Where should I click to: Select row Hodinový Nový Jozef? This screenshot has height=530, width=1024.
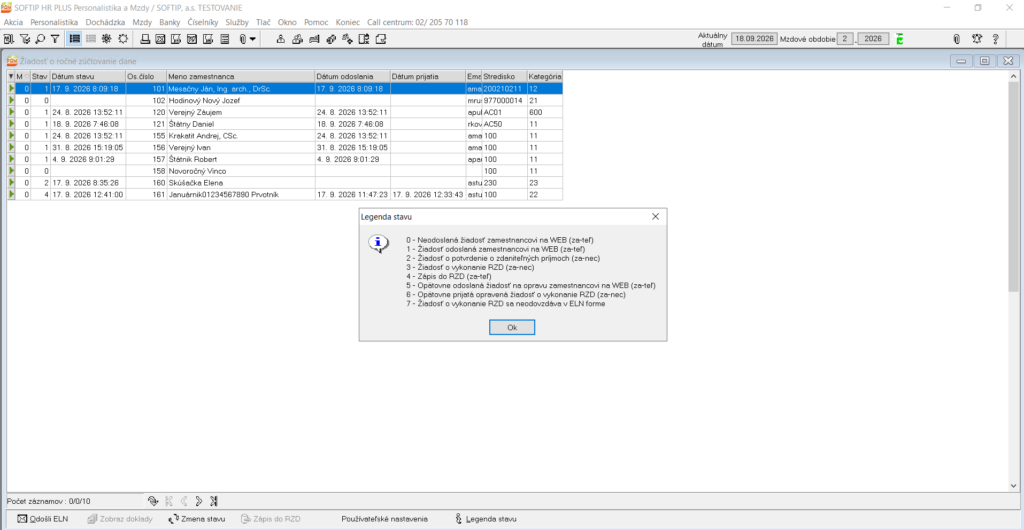tap(284, 101)
